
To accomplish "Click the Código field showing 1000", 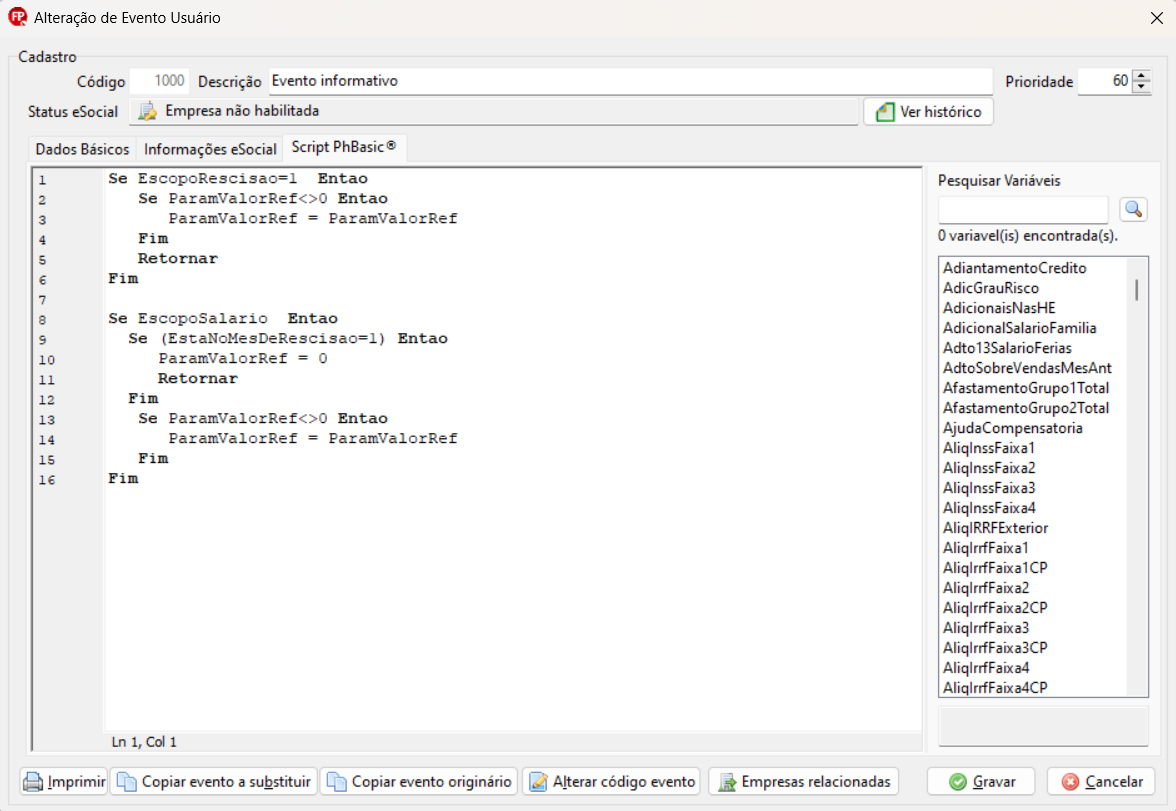I will point(158,81).
